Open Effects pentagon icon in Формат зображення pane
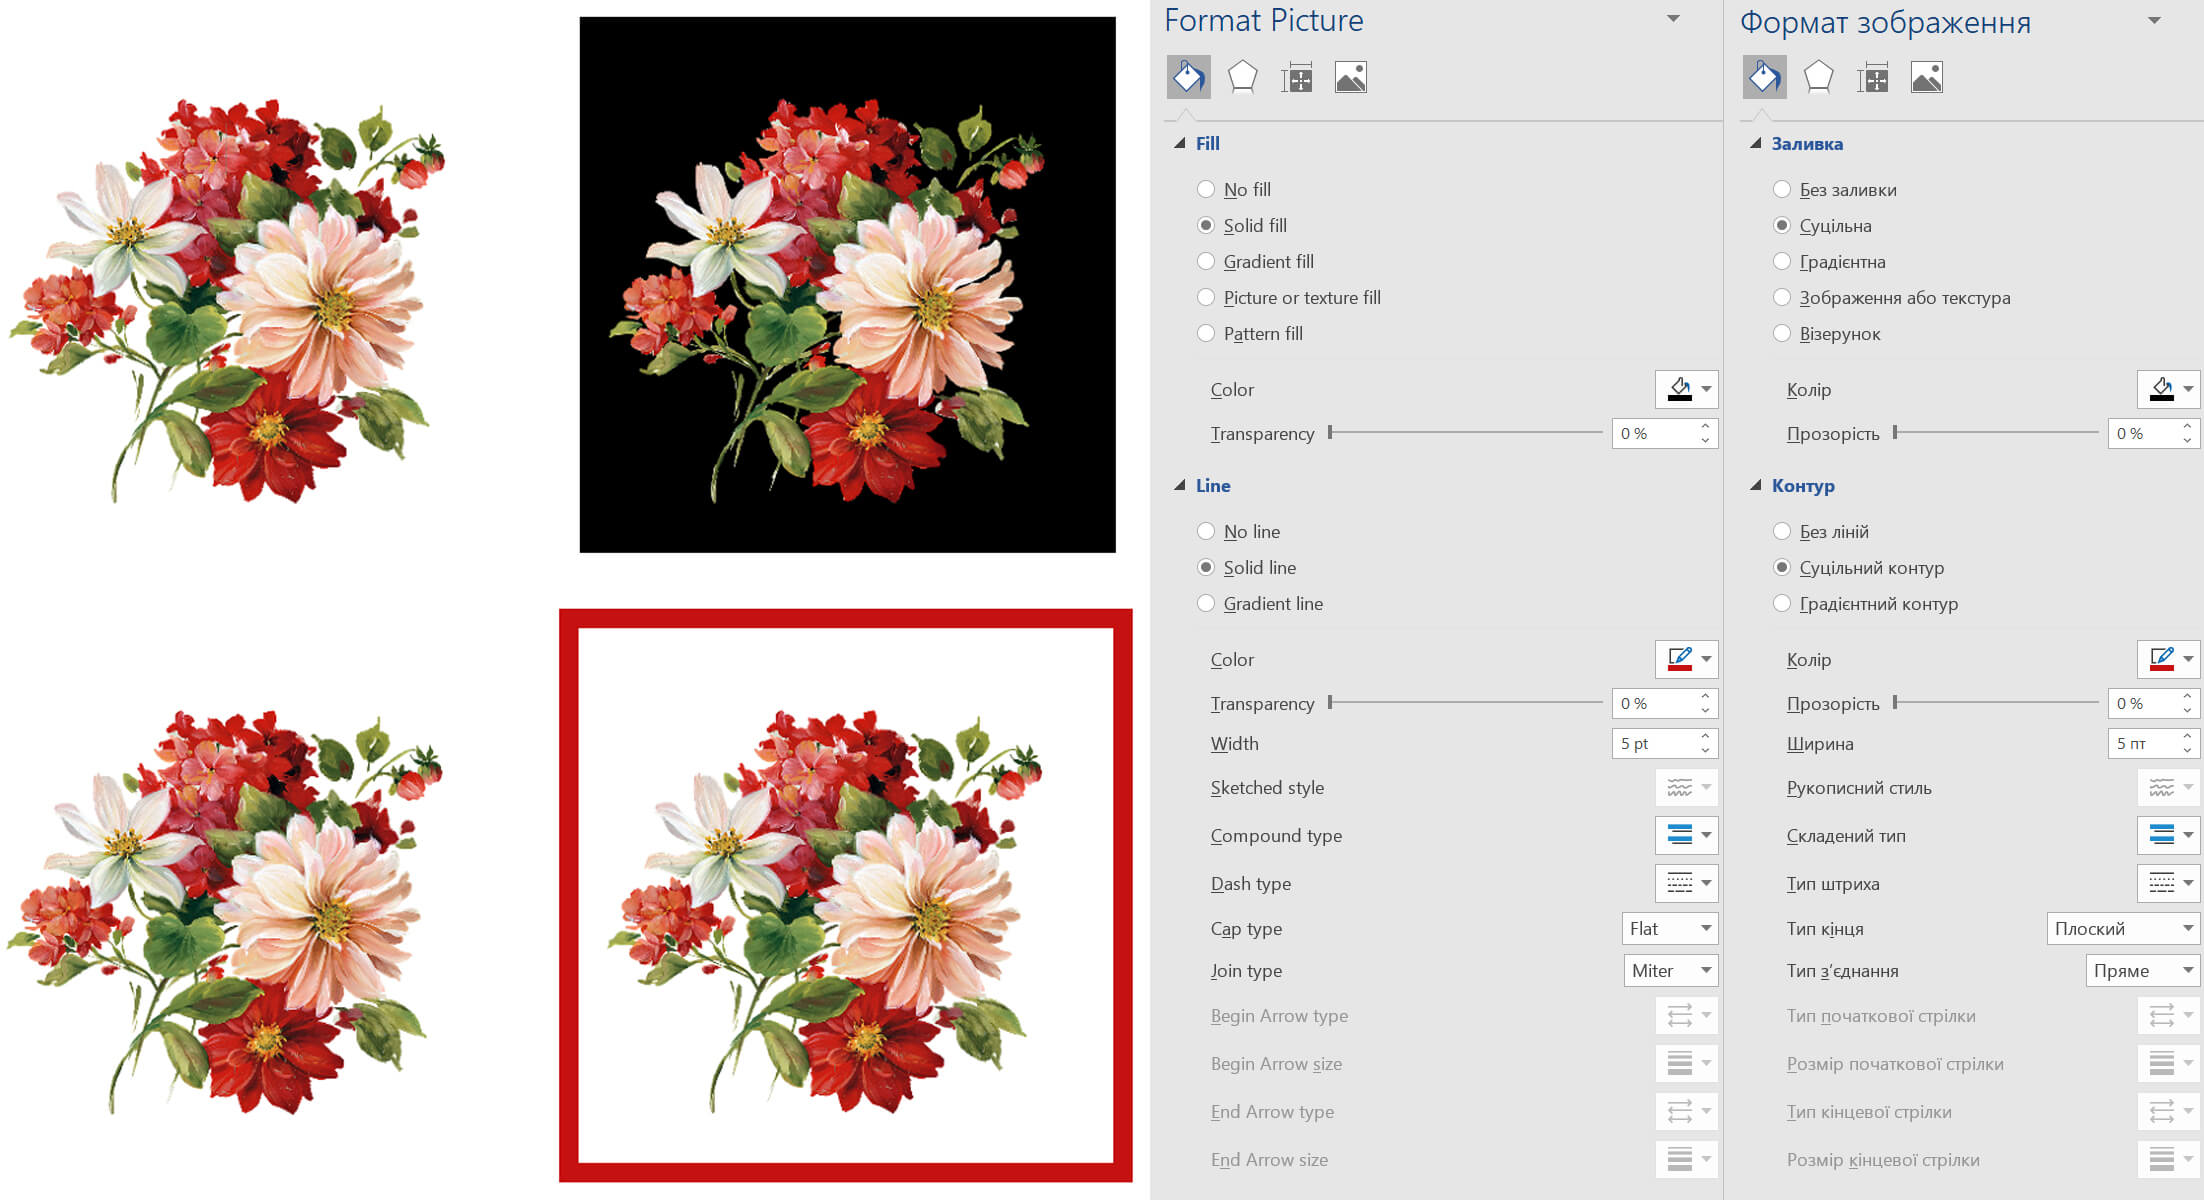Image resolution: width=2204 pixels, height=1200 pixels. (1818, 77)
